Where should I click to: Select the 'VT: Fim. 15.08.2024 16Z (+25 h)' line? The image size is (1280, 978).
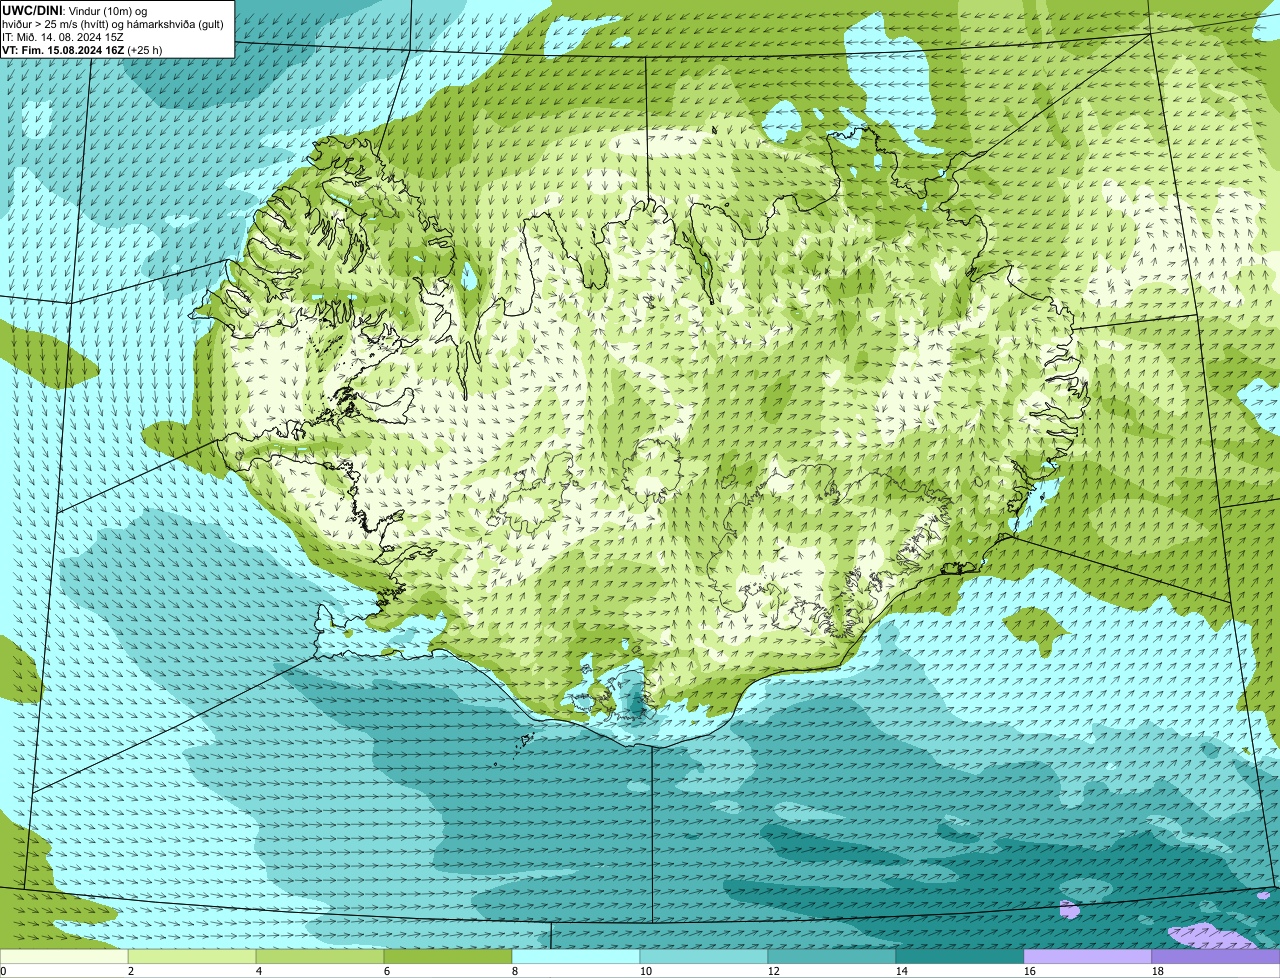[82, 50]
